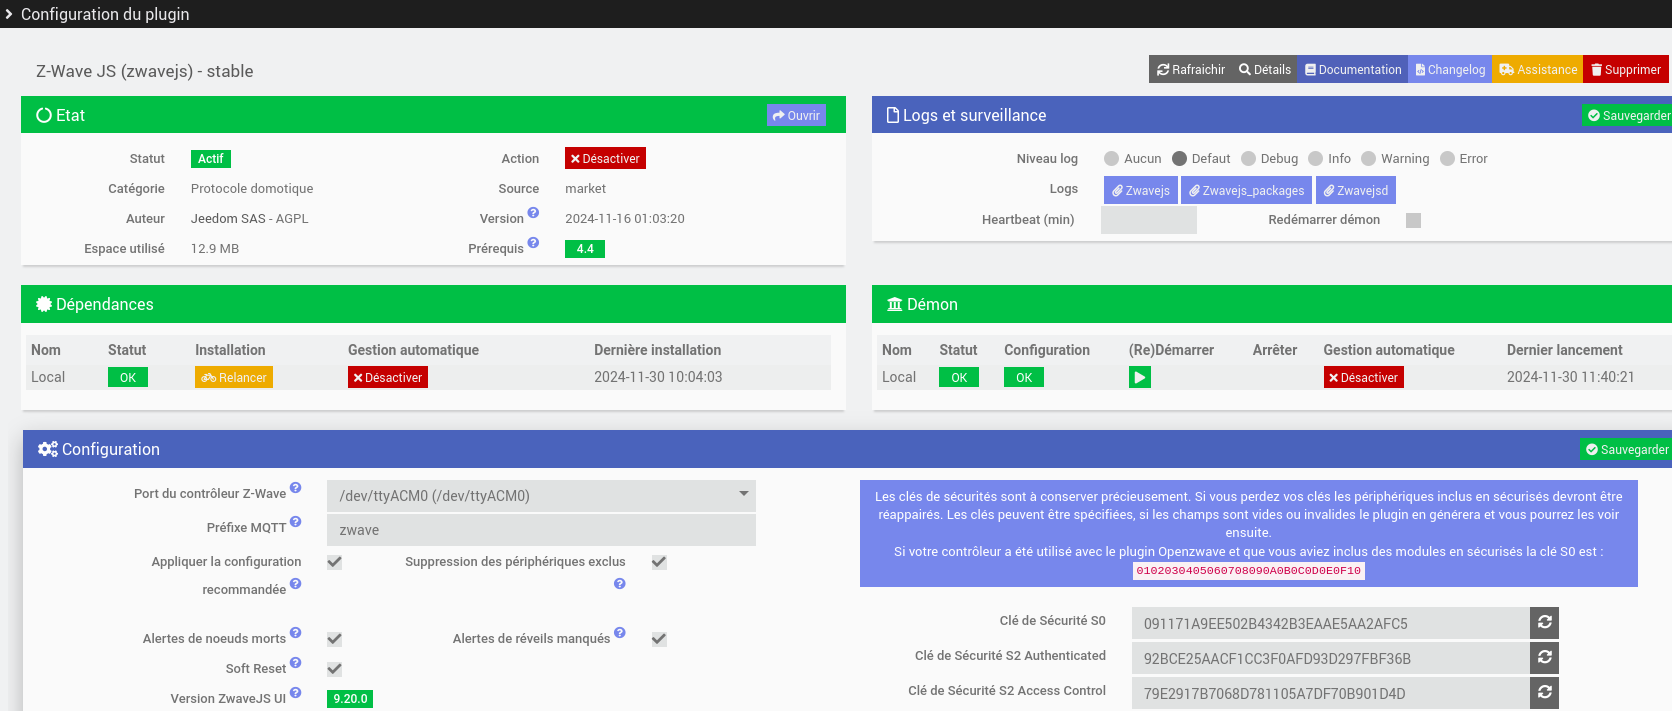The width and height of the screenshot is (1672, 711).
Task: Open the Zwavejs log
Action: 1140,190
